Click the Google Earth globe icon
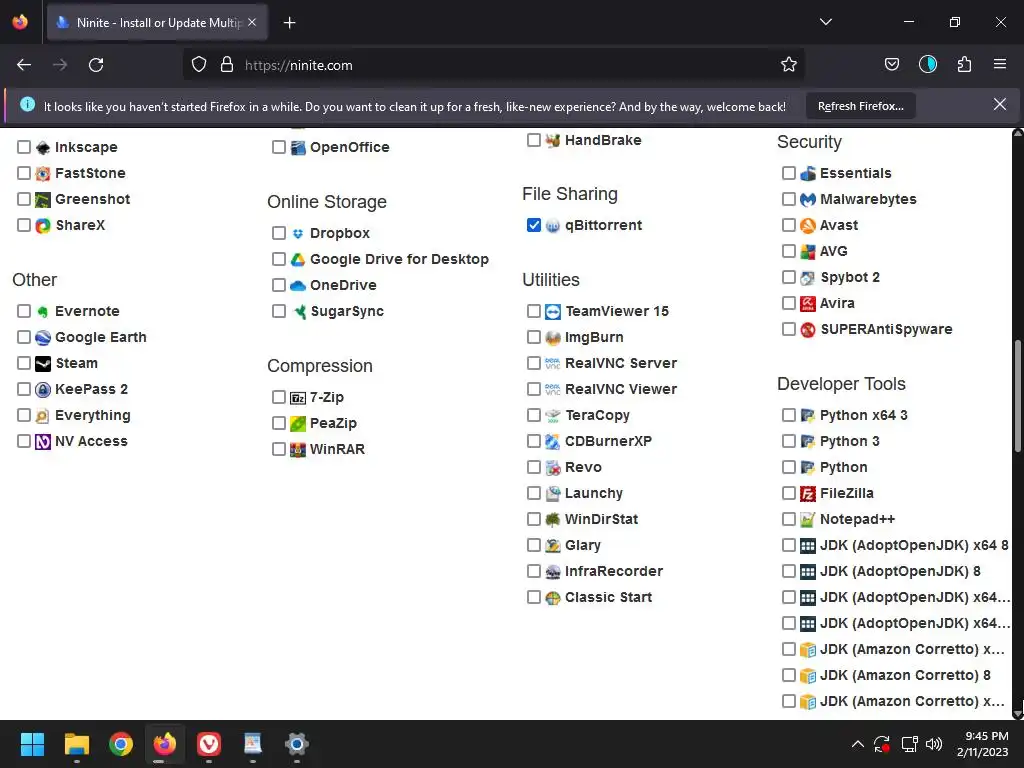Image resolution: width=1024 pixels, height=768 pixels. pyautogui.click(x=43, y=338)
